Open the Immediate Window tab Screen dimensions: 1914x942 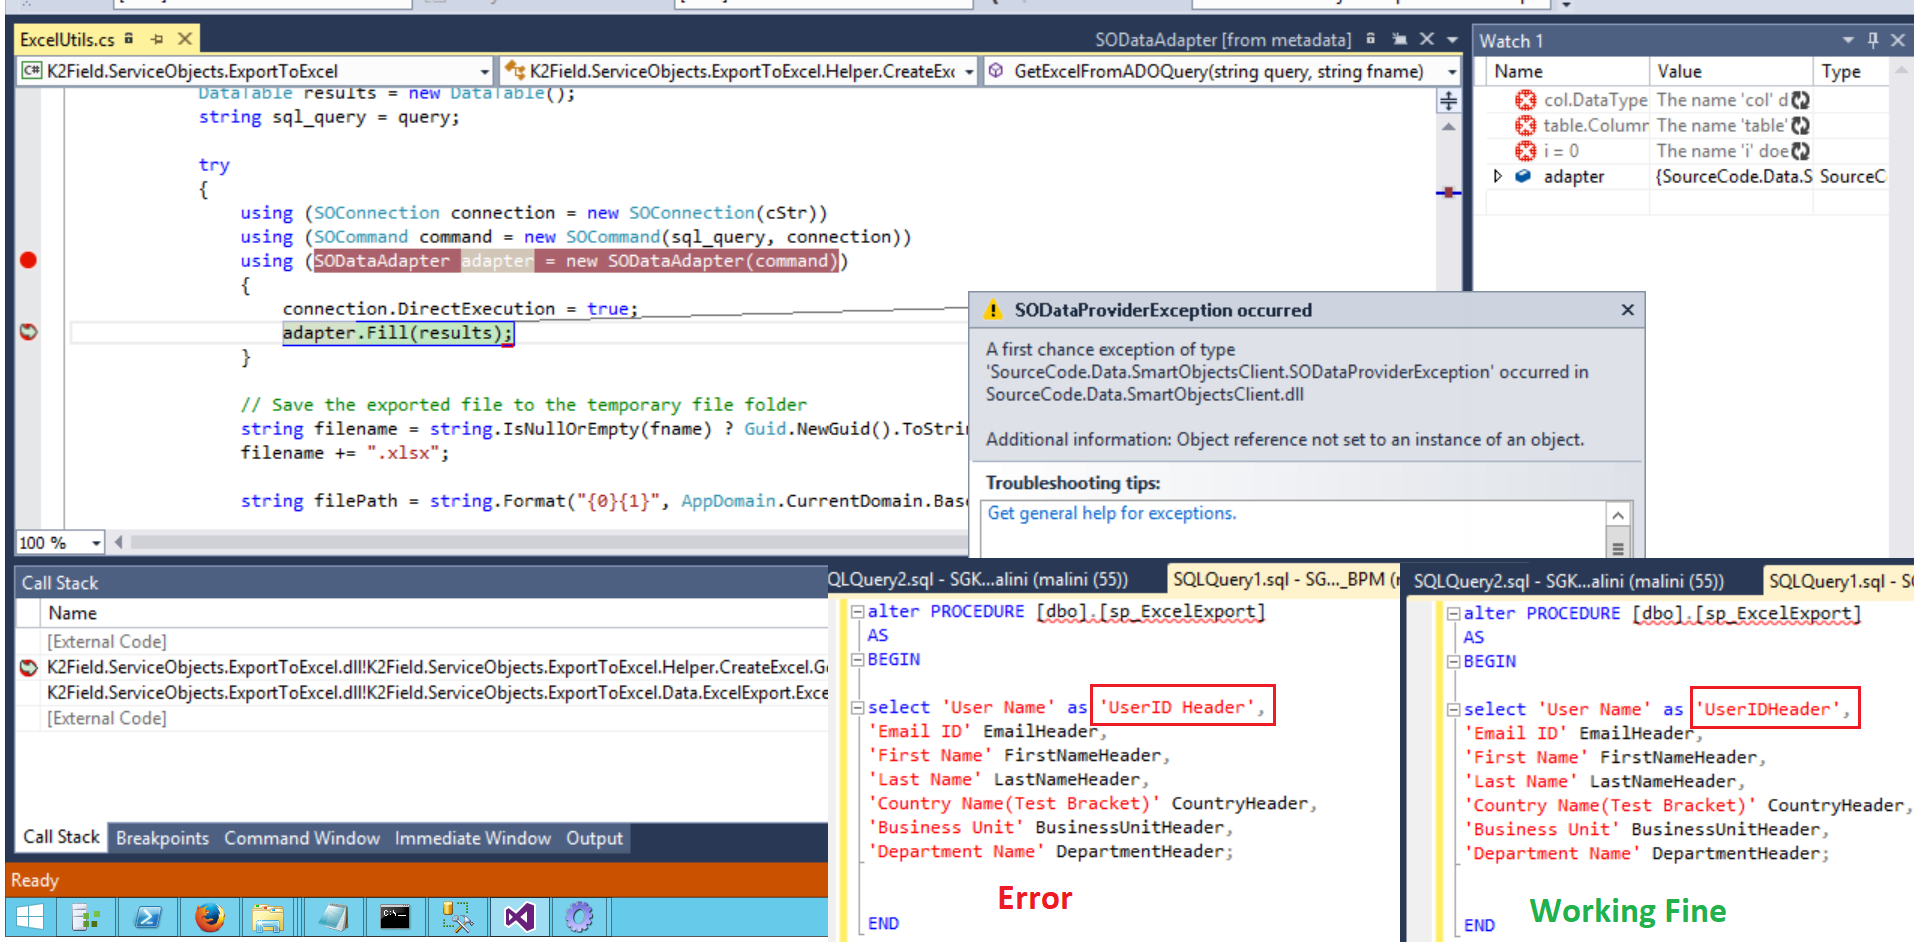(x=472, y=838)
